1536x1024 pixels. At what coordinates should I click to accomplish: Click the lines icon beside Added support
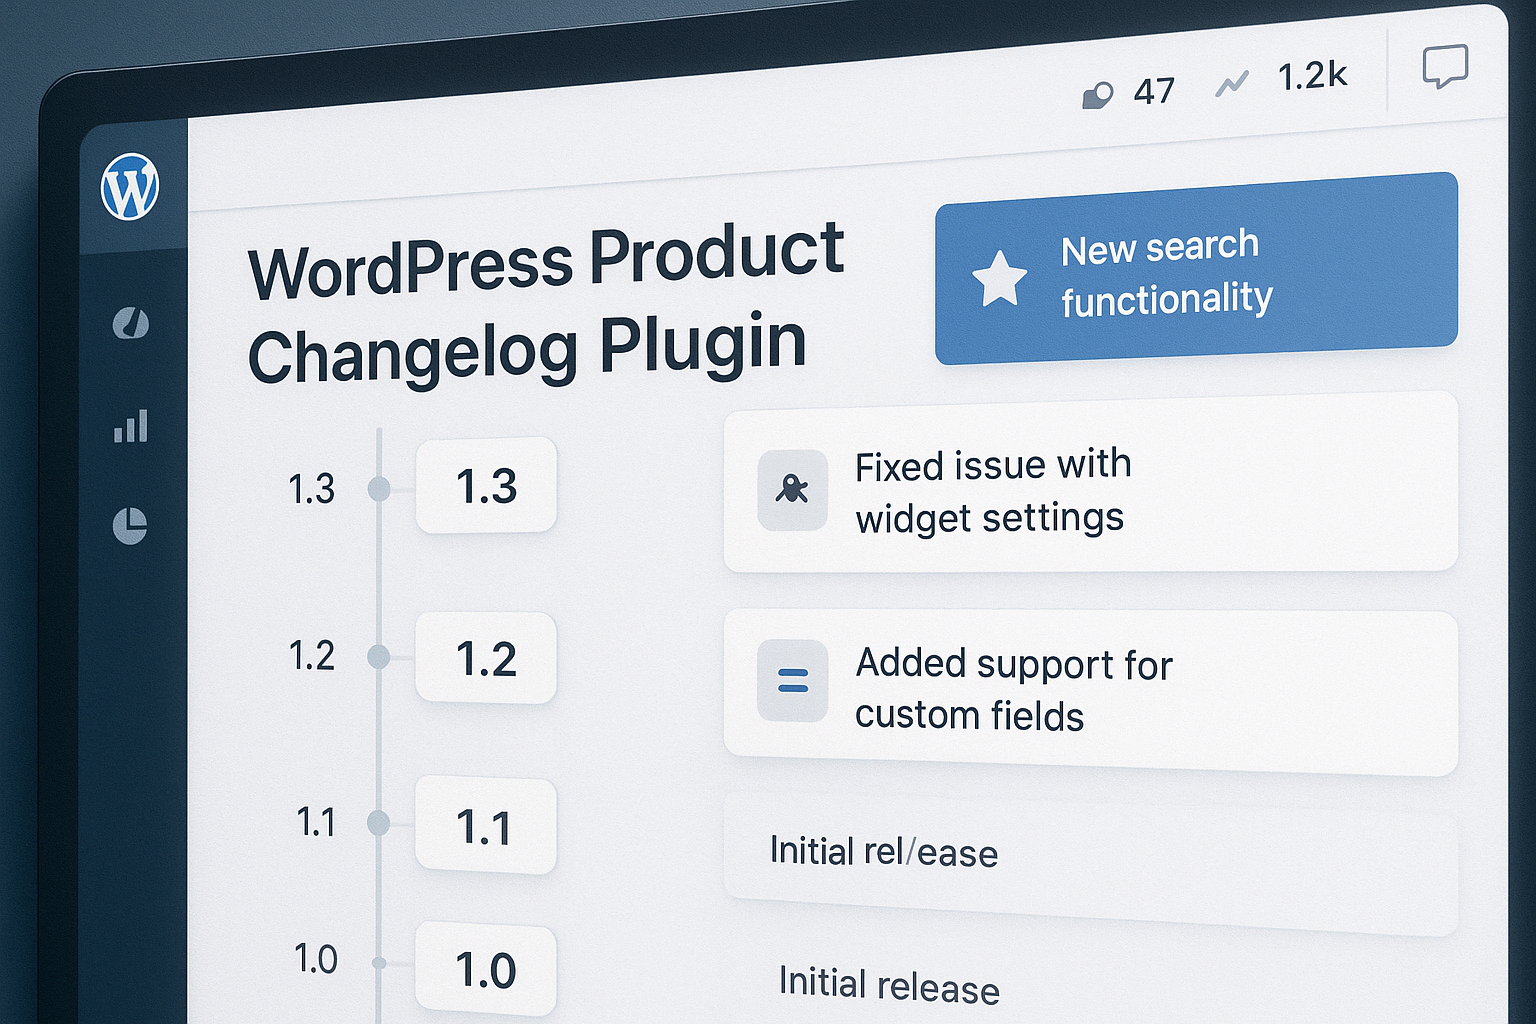tap(793, 681)
